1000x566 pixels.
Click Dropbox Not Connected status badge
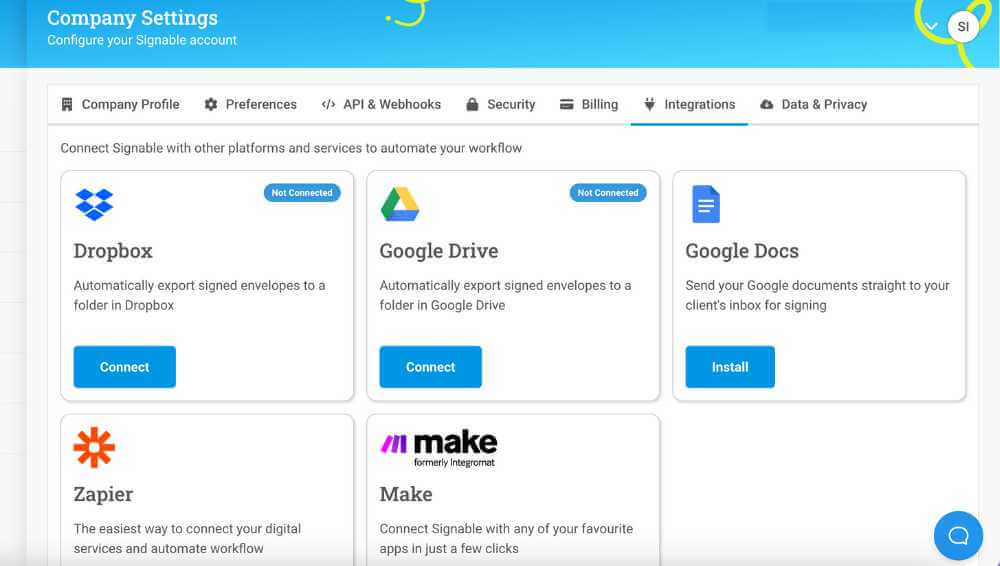(x=302, y=193)
